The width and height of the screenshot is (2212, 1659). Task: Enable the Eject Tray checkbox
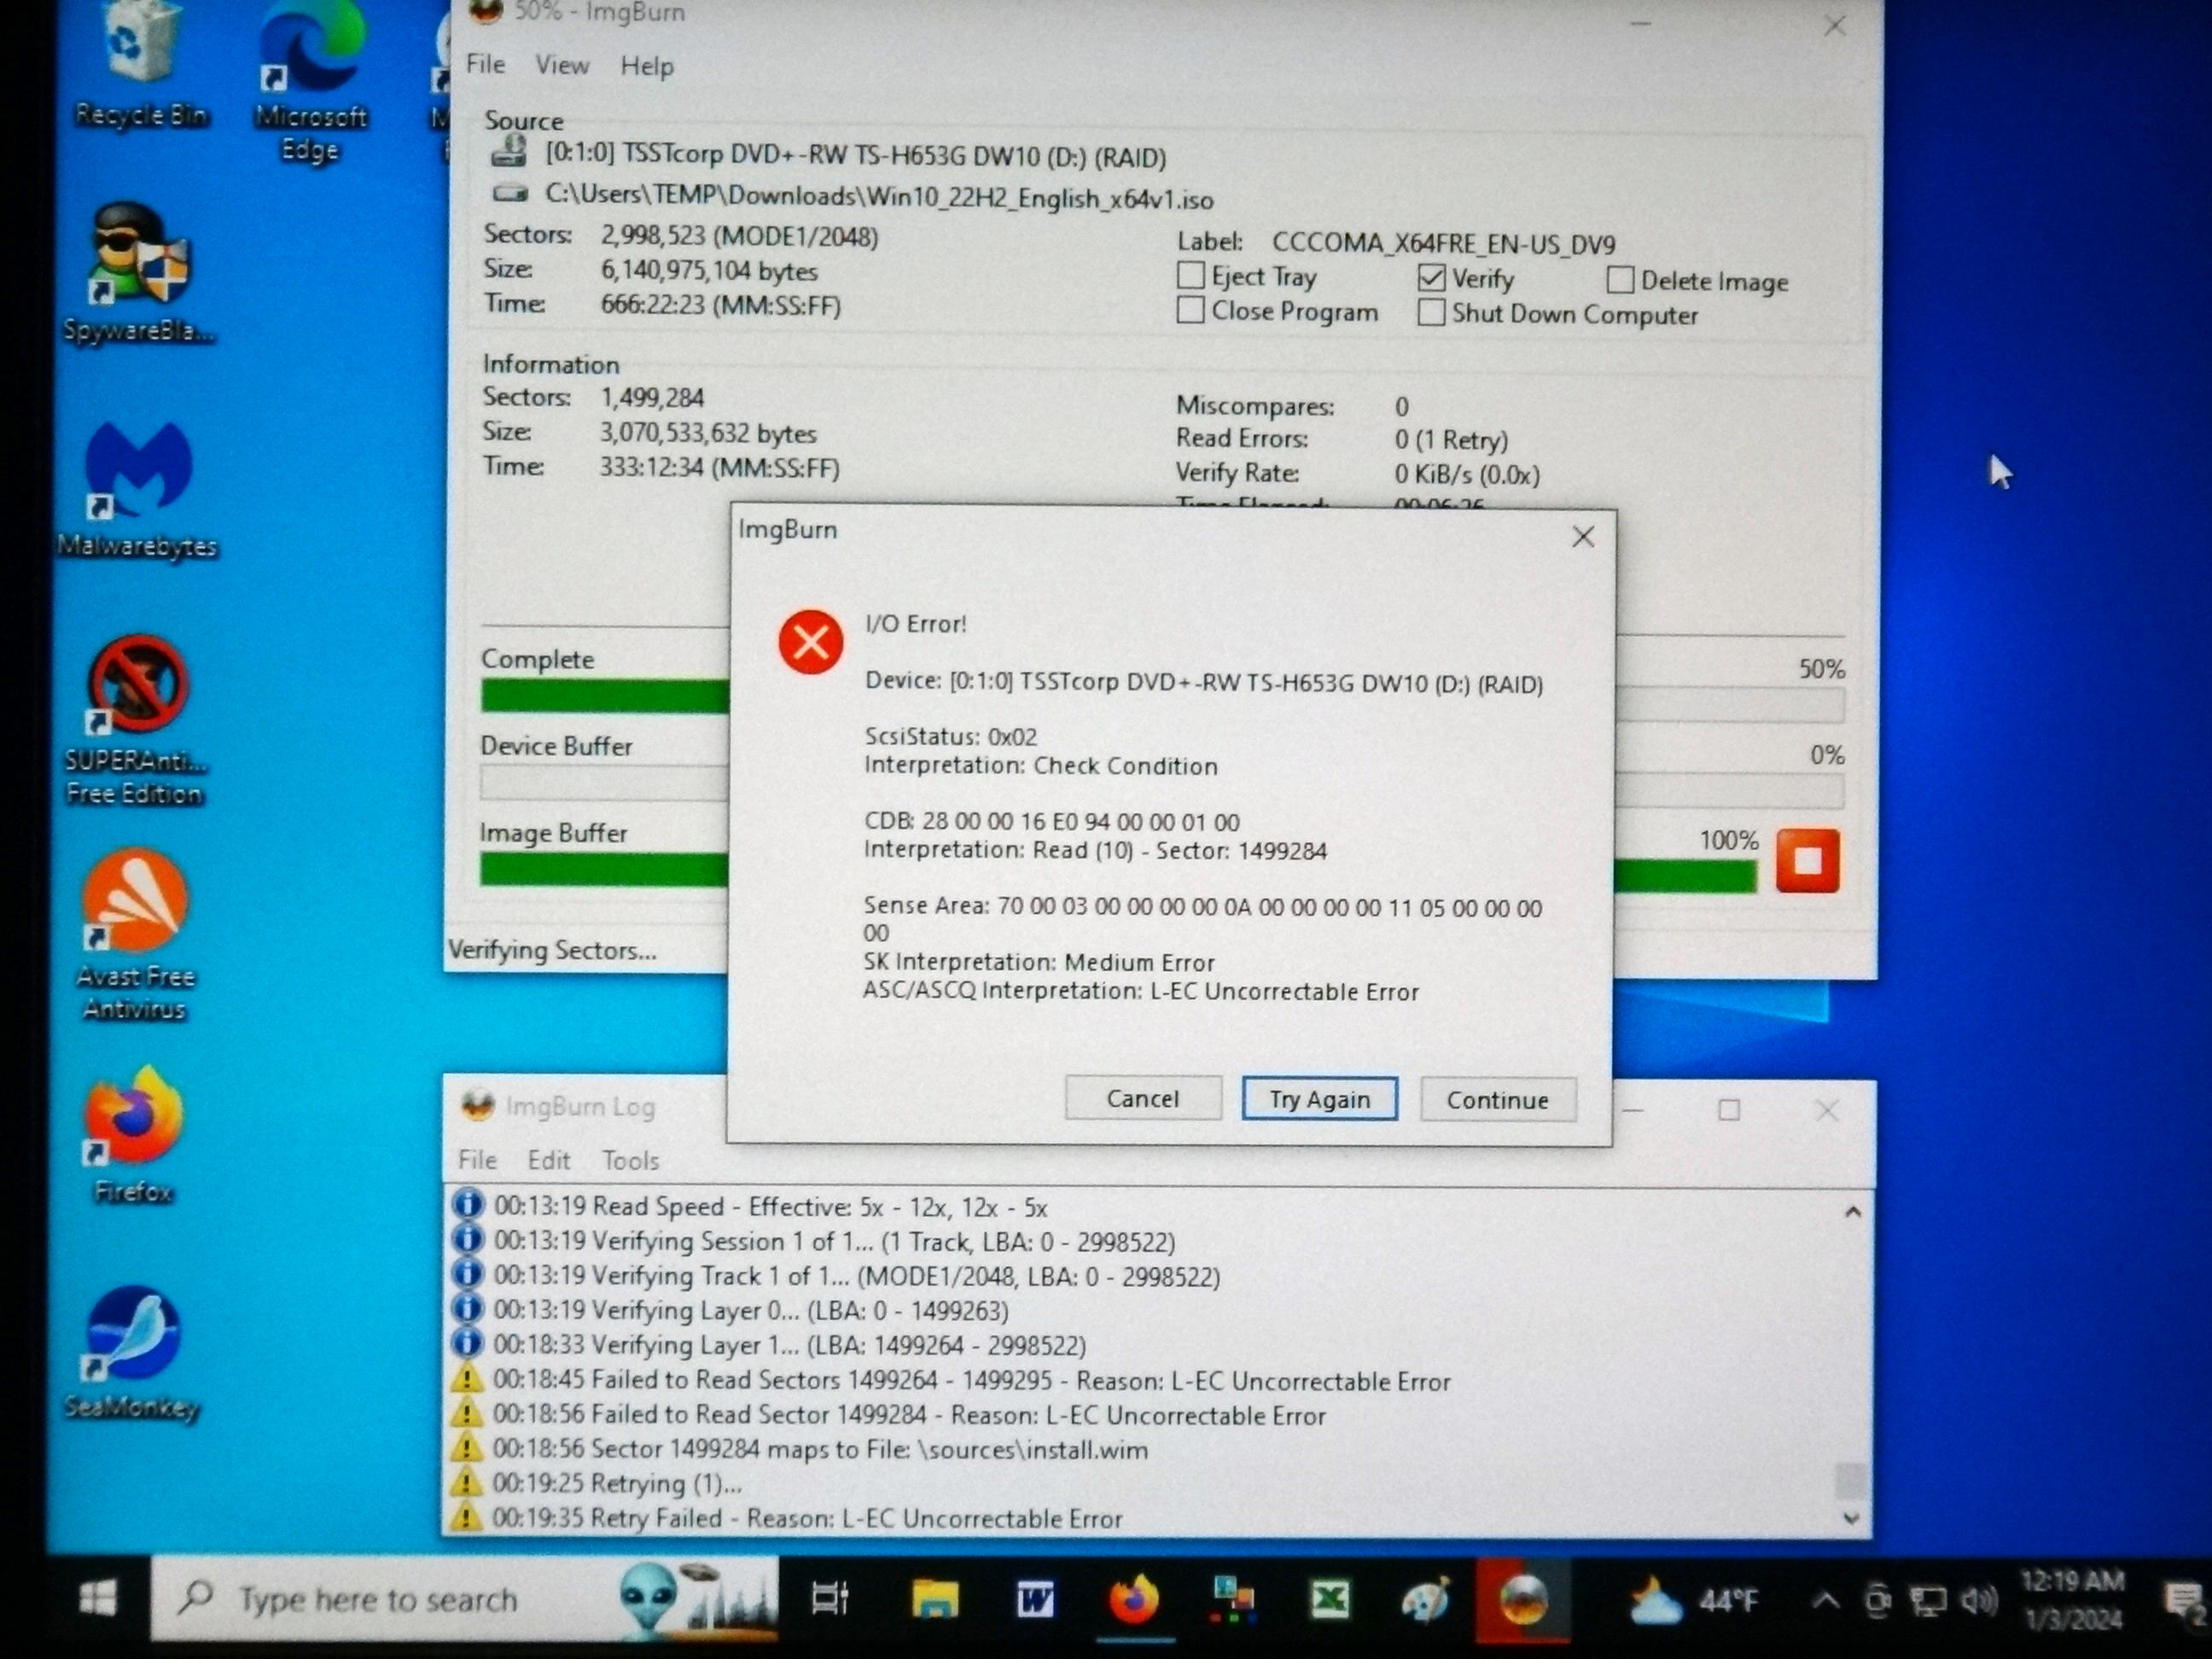1190,275
